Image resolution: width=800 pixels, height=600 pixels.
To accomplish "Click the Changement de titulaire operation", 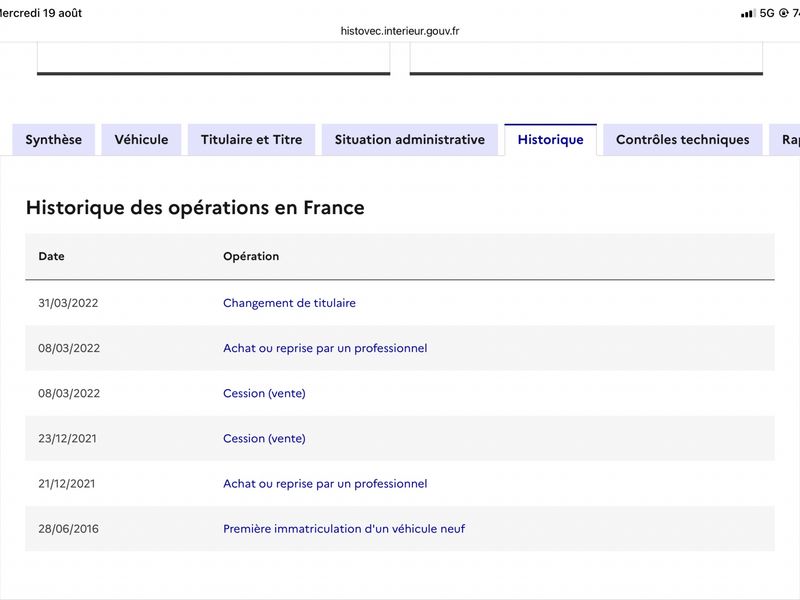I will point(289,303).
